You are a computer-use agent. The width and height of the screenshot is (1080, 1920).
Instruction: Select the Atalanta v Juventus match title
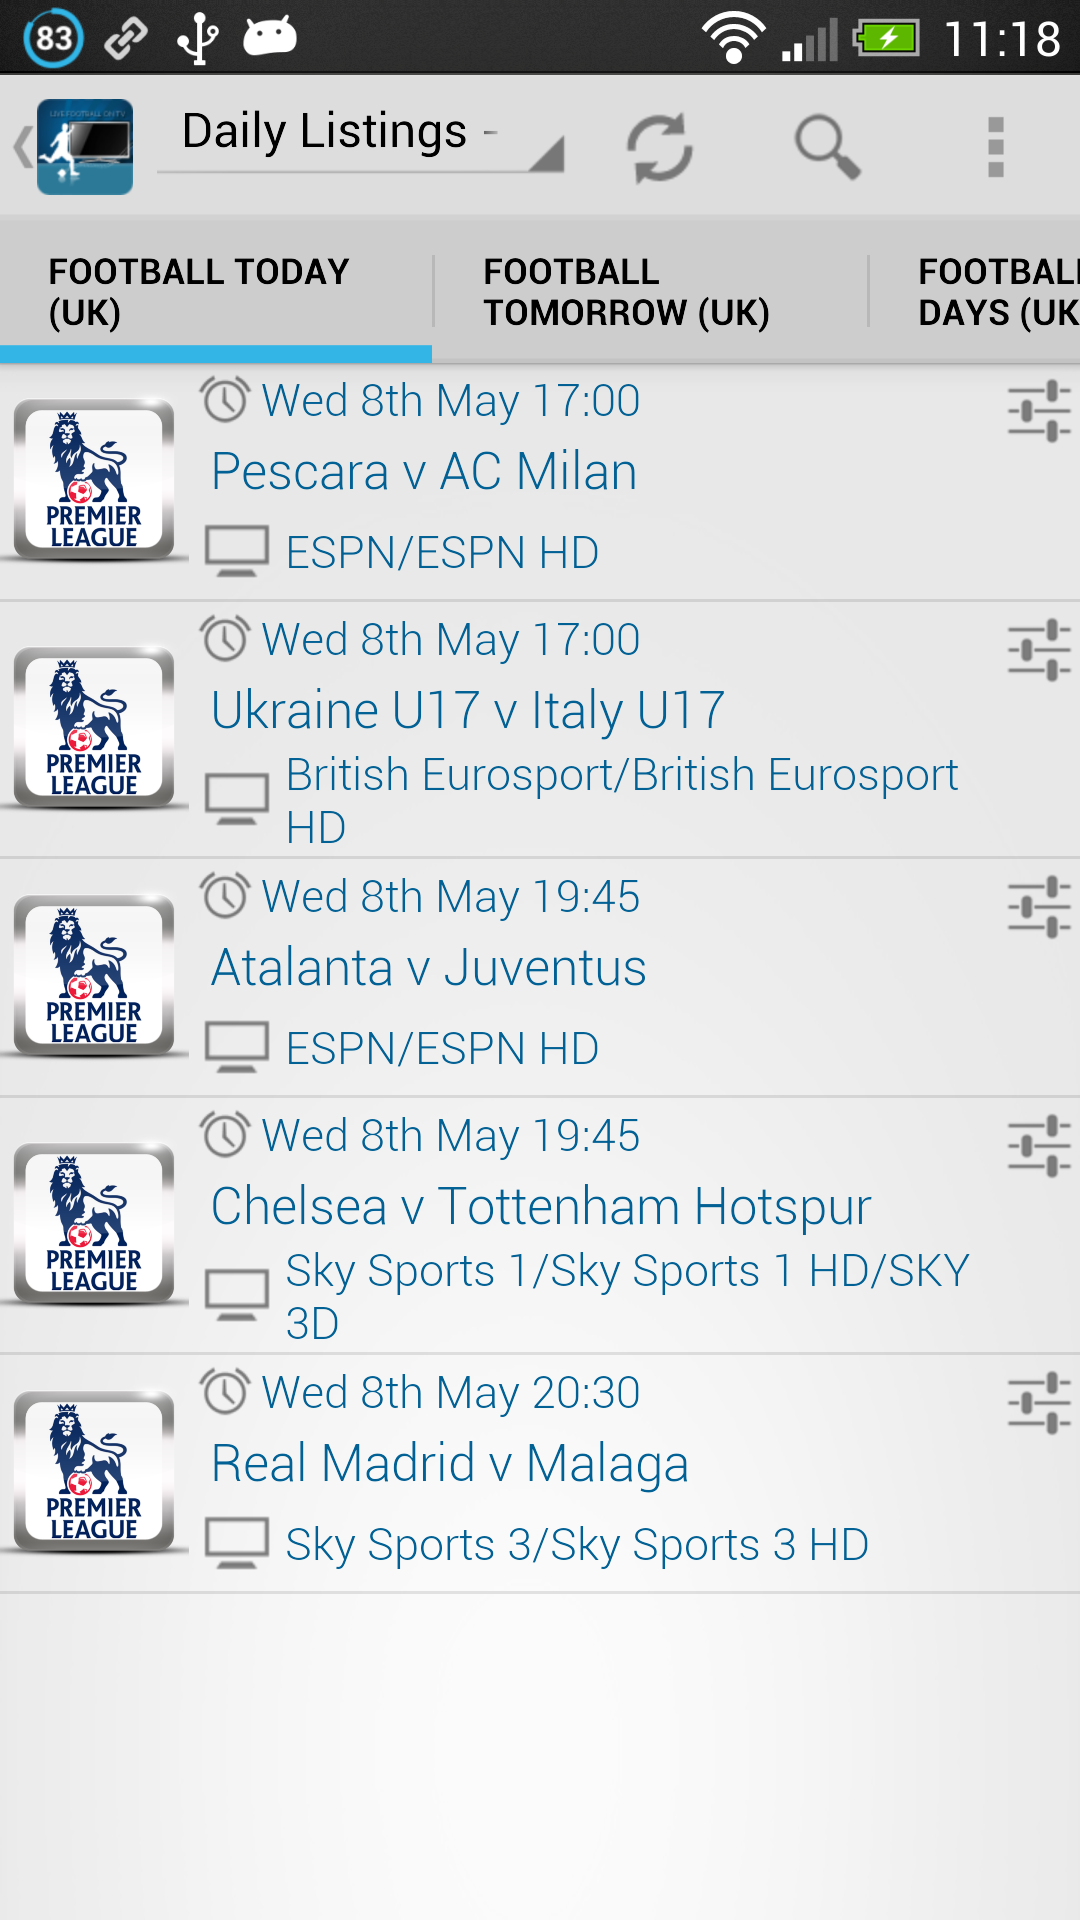[x=429, y=968]
